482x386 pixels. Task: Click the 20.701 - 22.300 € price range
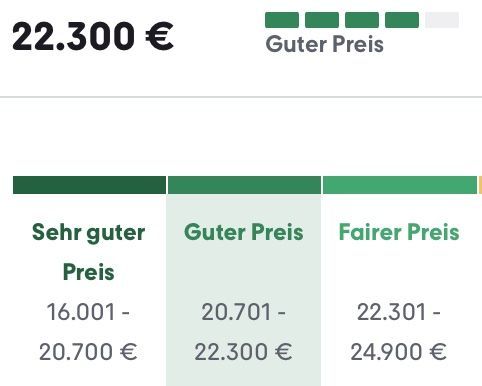click(x=243, y=332)
